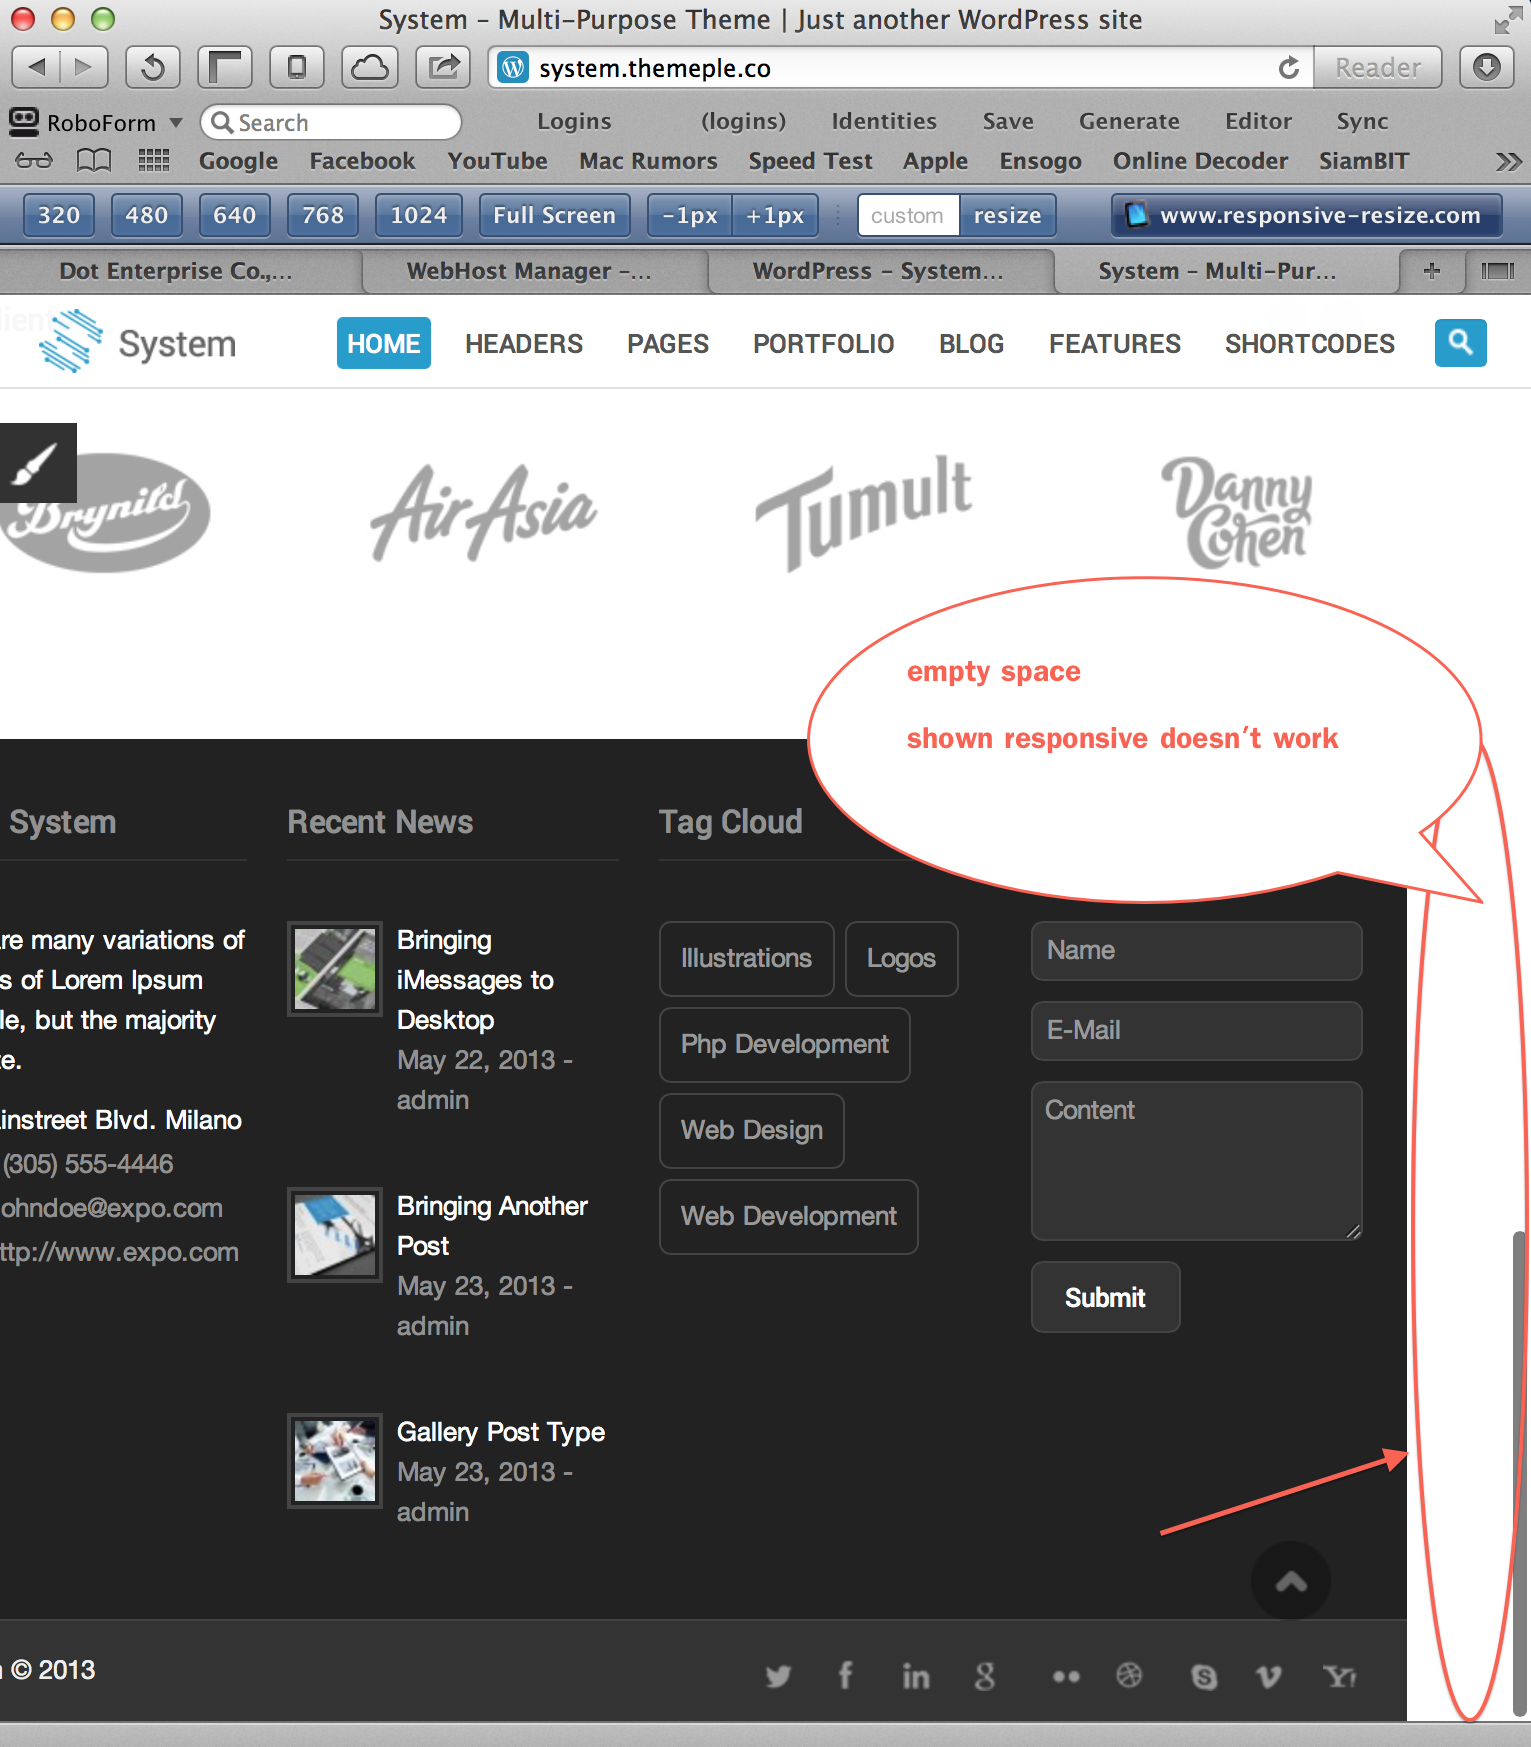Open the LinkedIn social icon in footer
Image resolution: width=1531 pixels, height=1747 pixels.
click(915, 1675)
